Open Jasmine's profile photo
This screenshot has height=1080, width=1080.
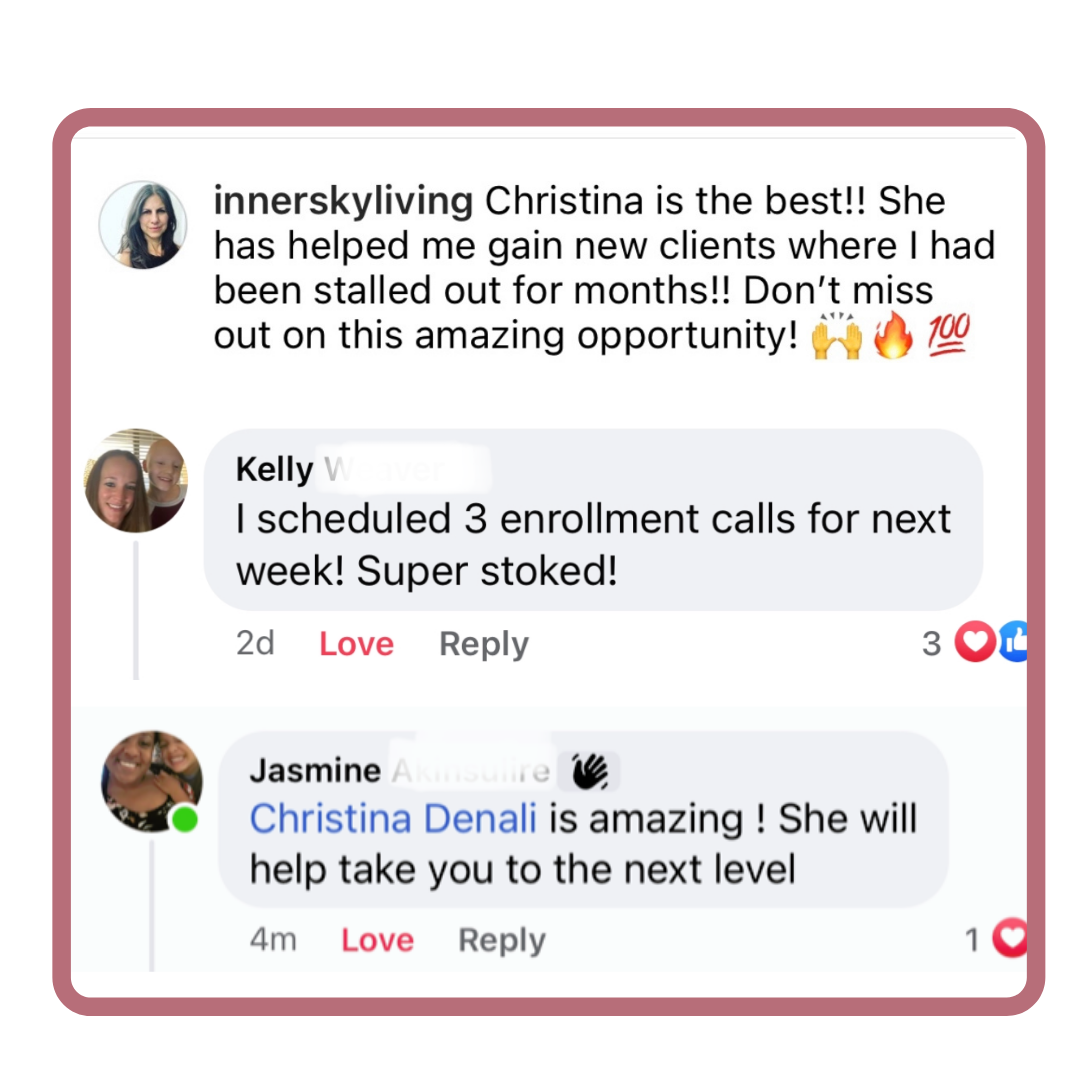152,782
